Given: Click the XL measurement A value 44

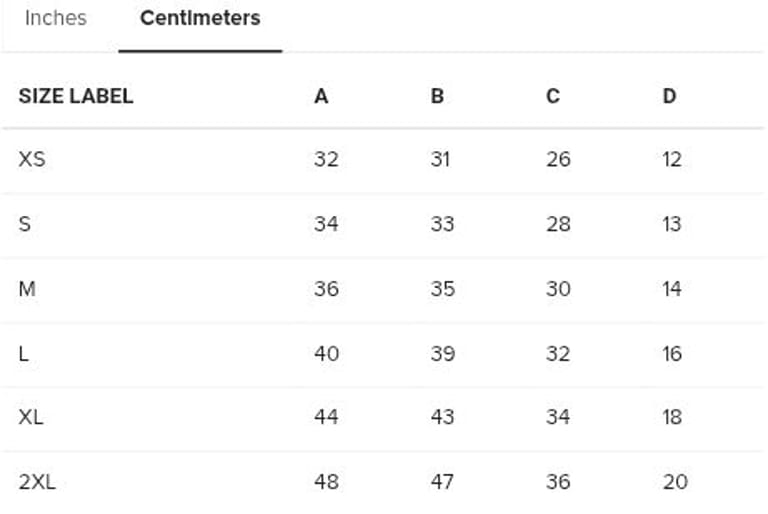Looking at the screenshot, I should [326, 417].
